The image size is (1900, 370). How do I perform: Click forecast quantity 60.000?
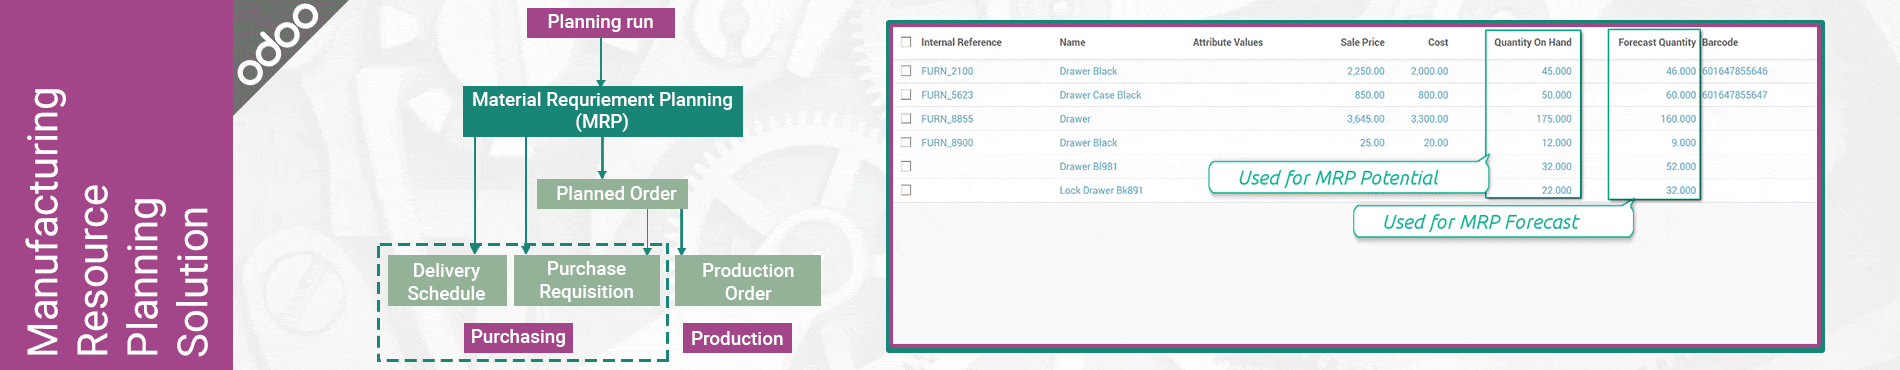(x=1681, y=95)
